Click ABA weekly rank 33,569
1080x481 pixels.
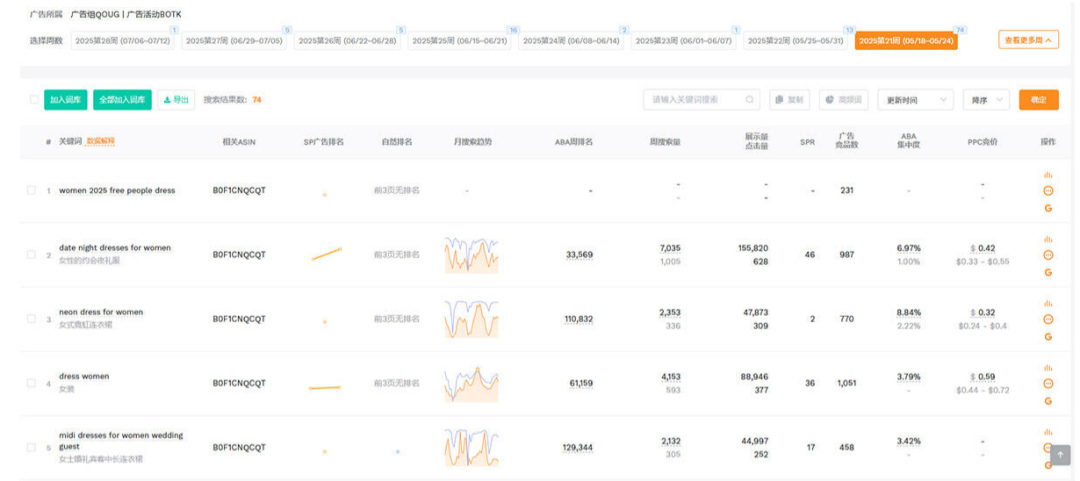point(579,255)
